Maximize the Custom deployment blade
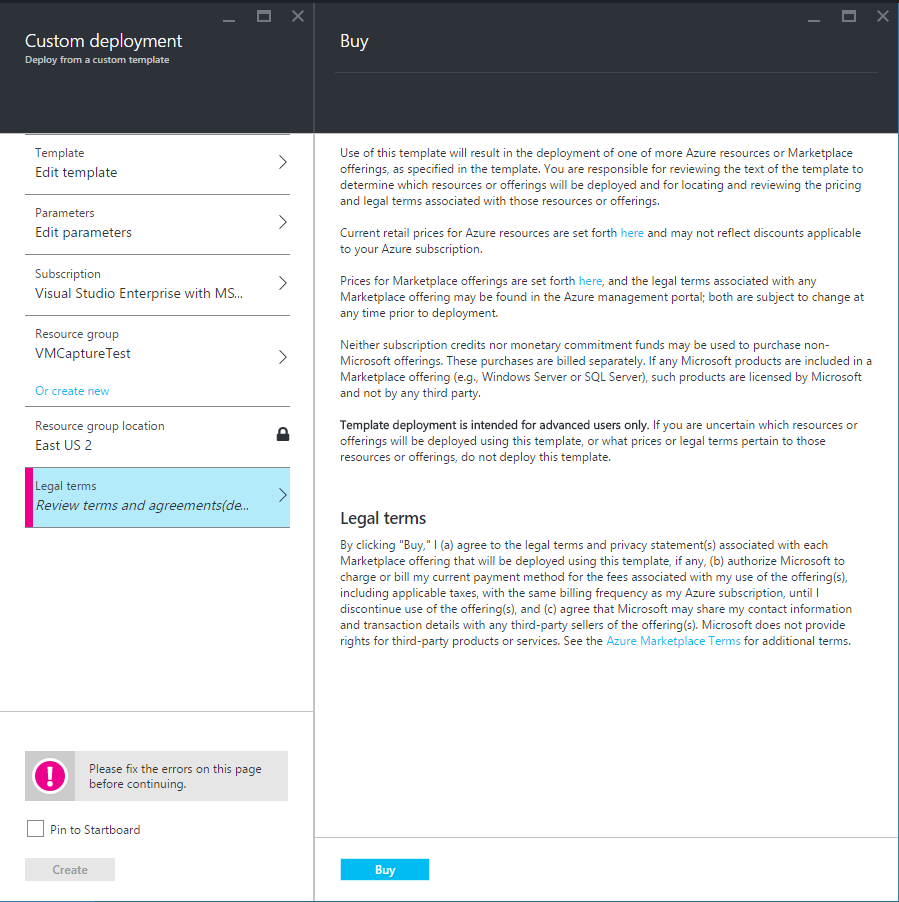 [x=264, y=16]
